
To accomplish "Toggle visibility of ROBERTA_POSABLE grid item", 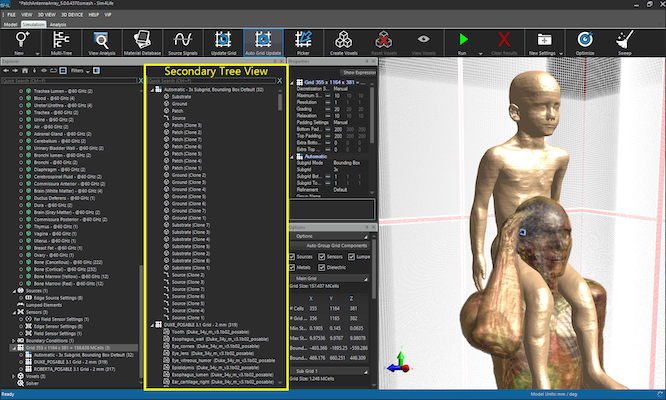I will [21, 369].
